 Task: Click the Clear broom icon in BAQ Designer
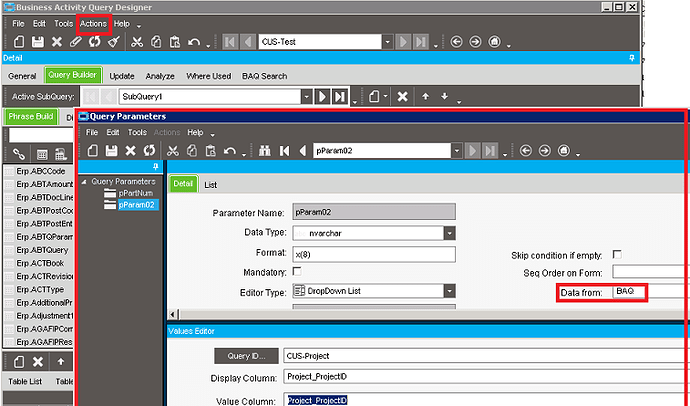click(114, 42)
